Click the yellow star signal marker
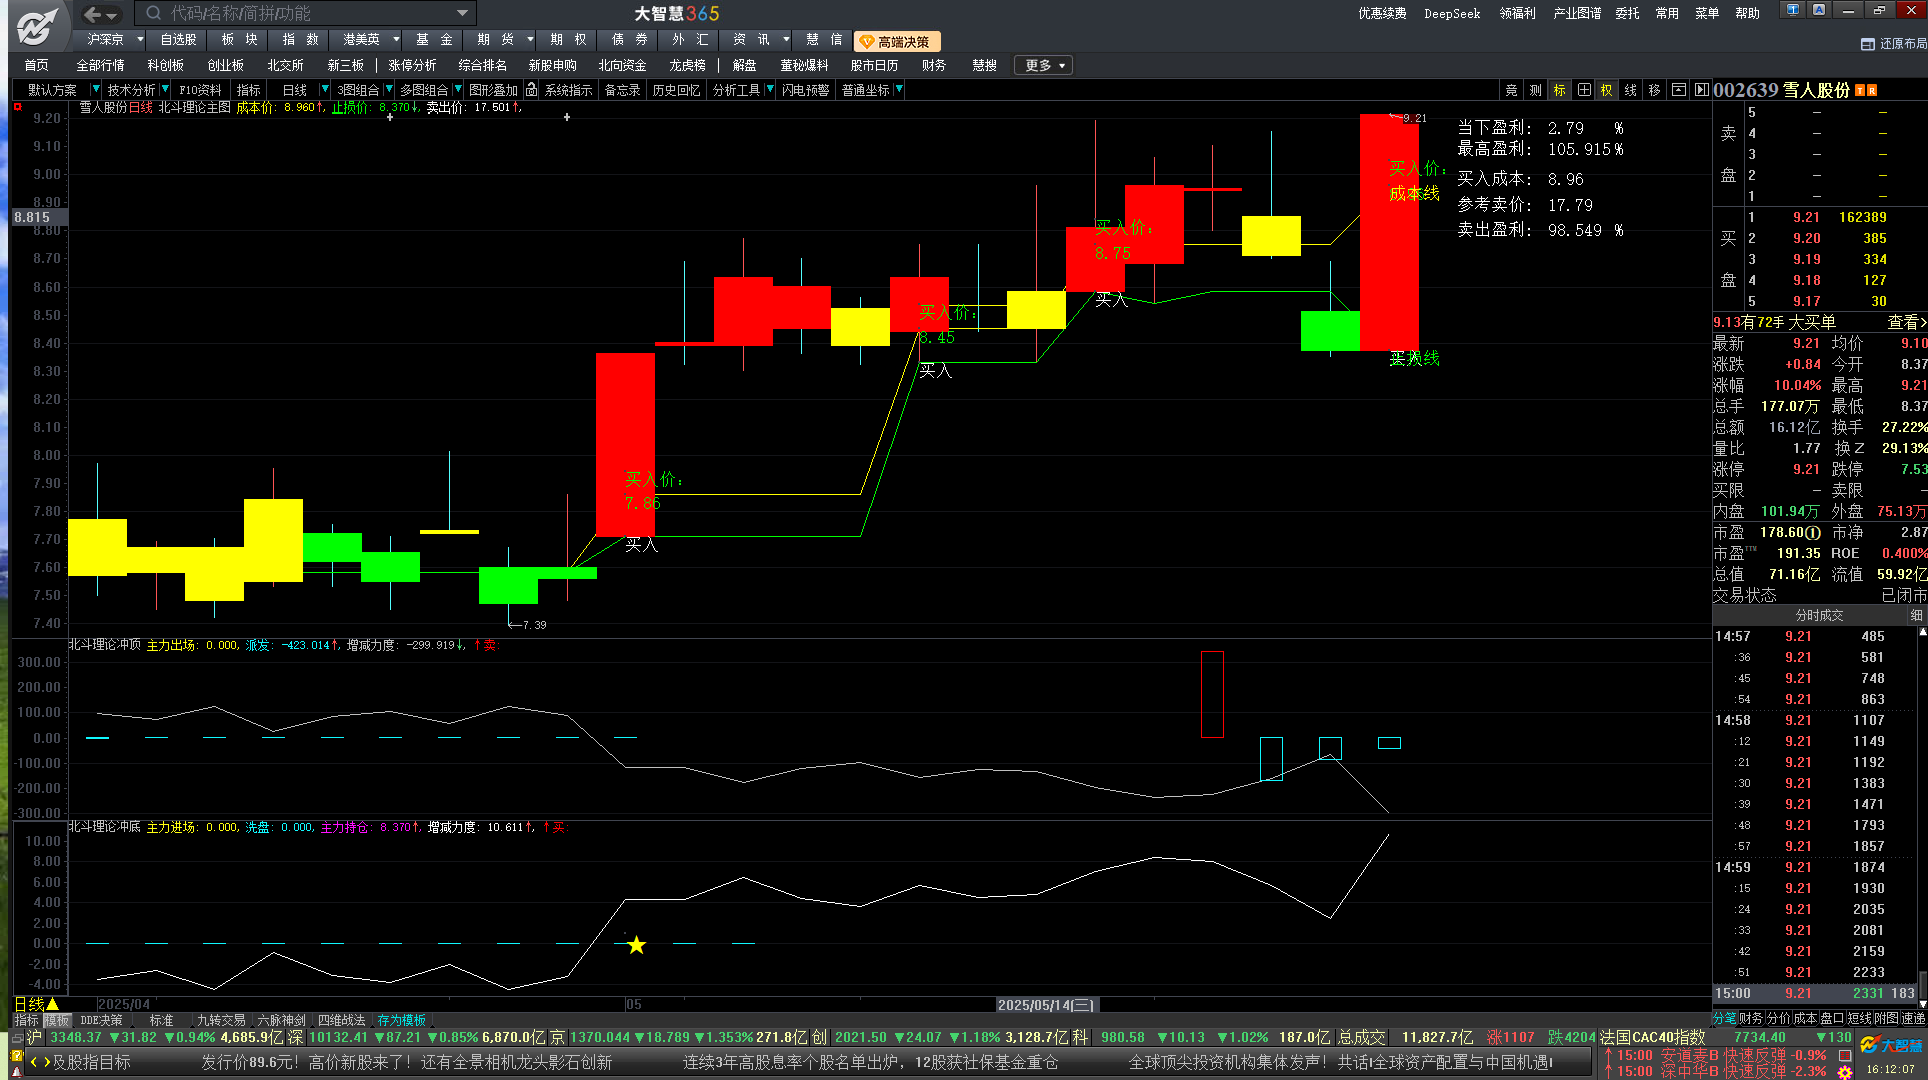This screenshot has height=1080, width=1928. pos(636,945)
